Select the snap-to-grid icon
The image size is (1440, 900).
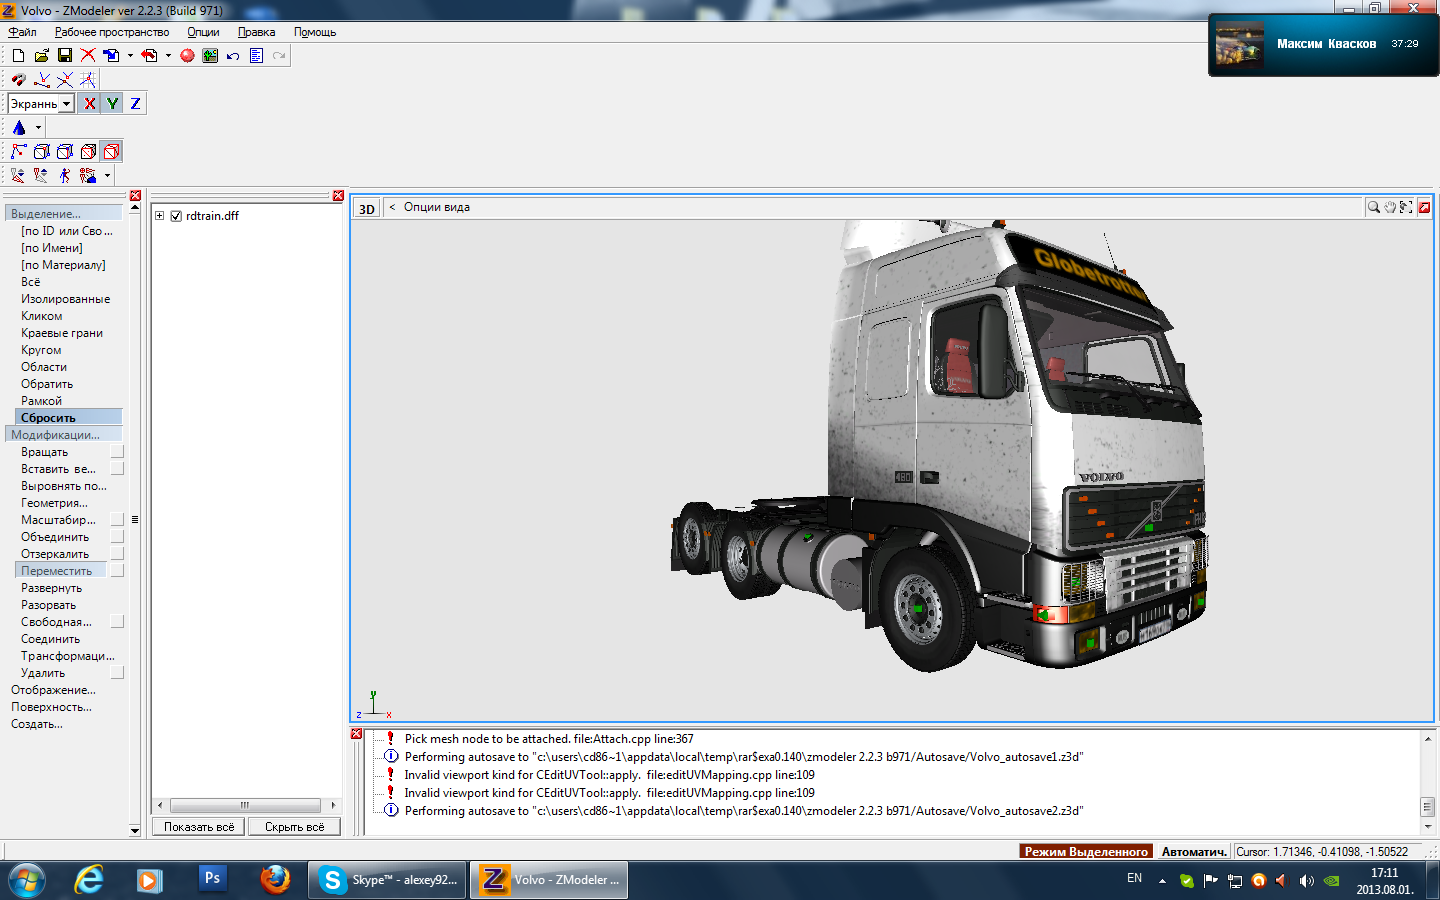coord(88,80)
